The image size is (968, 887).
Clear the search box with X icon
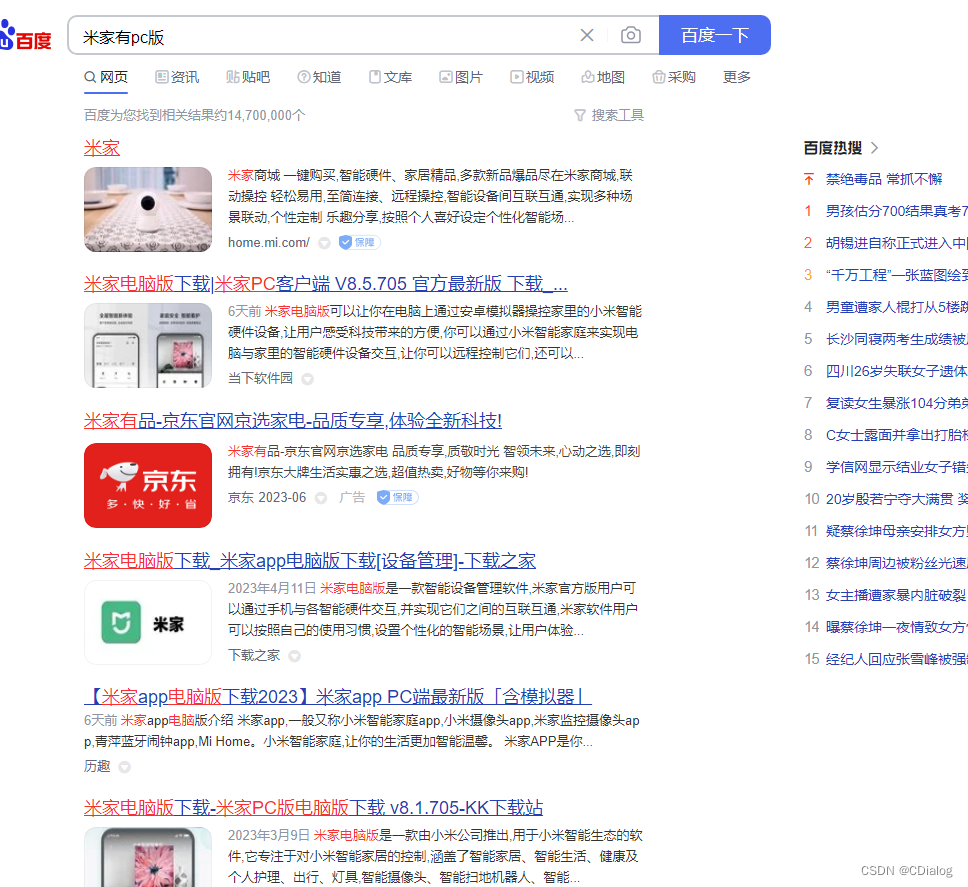click(x=587, y=35)
